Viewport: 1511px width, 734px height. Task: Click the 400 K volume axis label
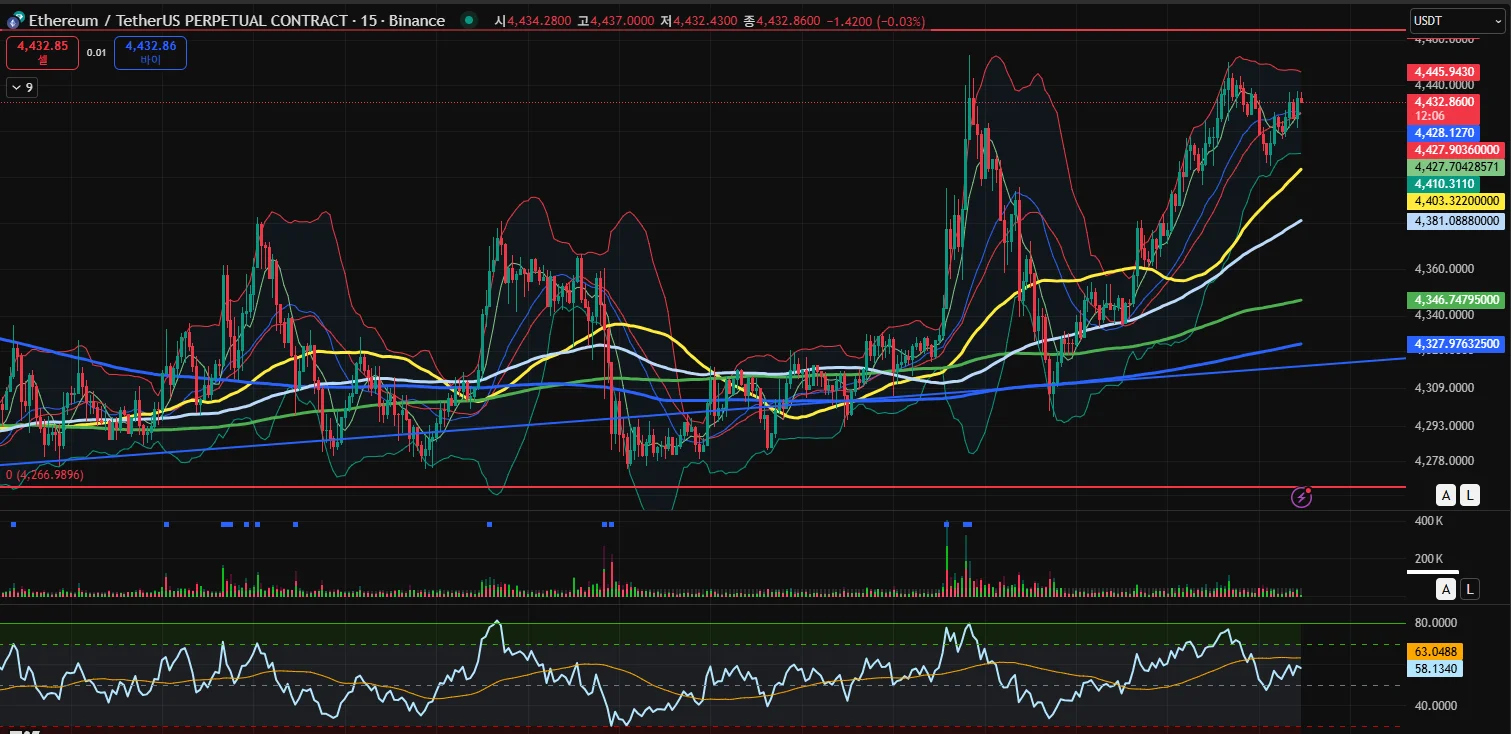click(x=1429, y=521)
